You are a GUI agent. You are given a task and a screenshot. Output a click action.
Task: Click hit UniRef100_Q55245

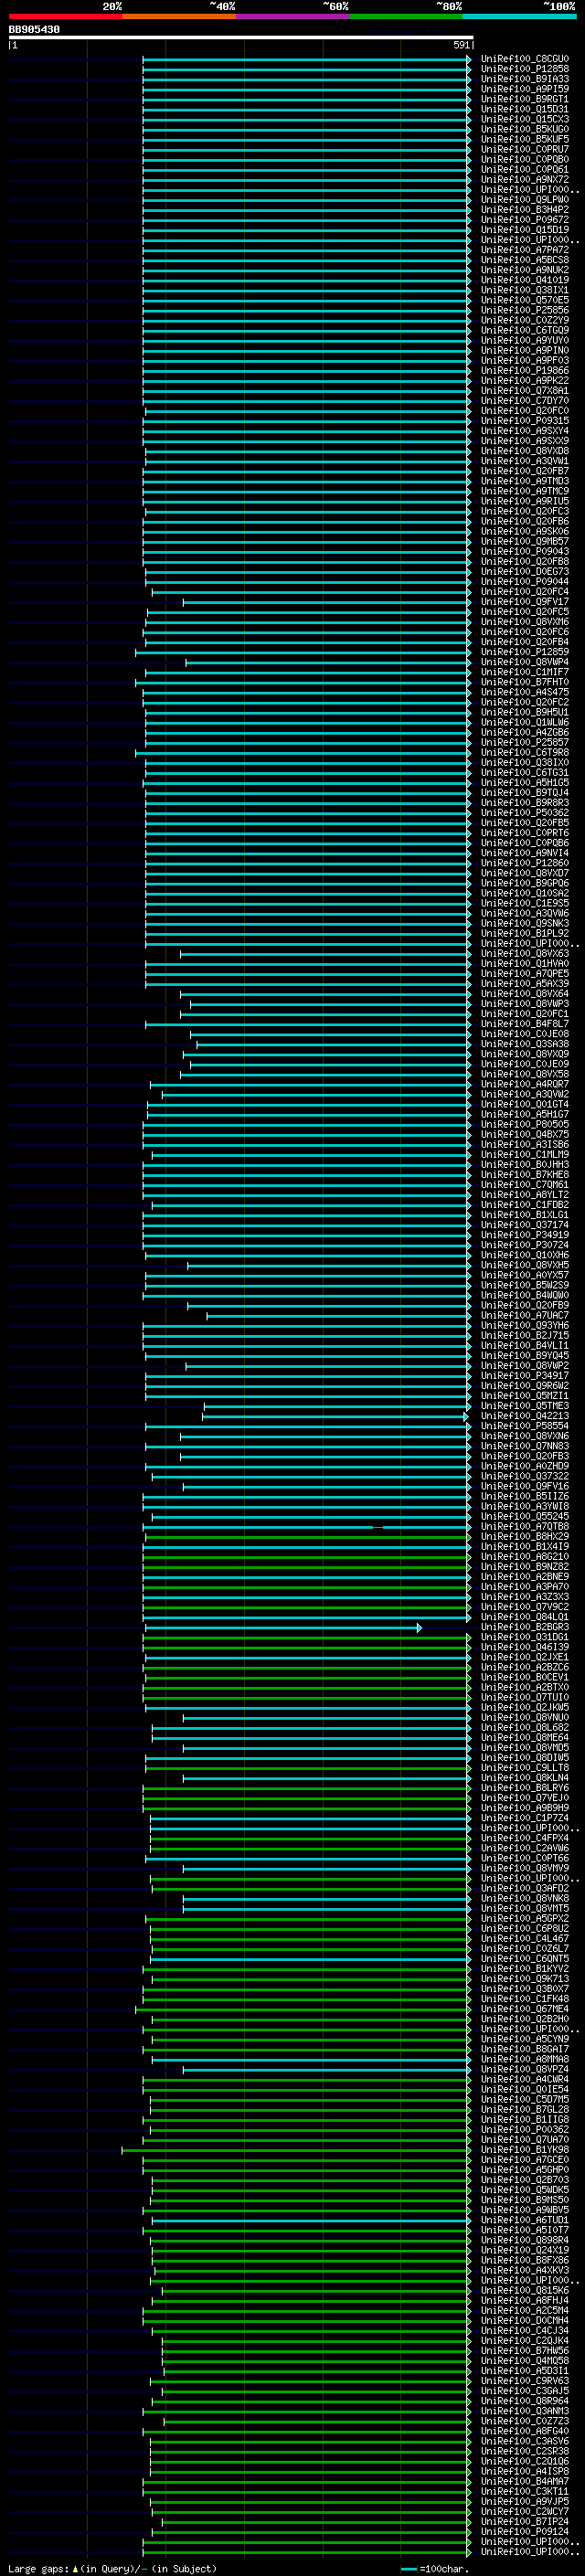point(525,1517)
